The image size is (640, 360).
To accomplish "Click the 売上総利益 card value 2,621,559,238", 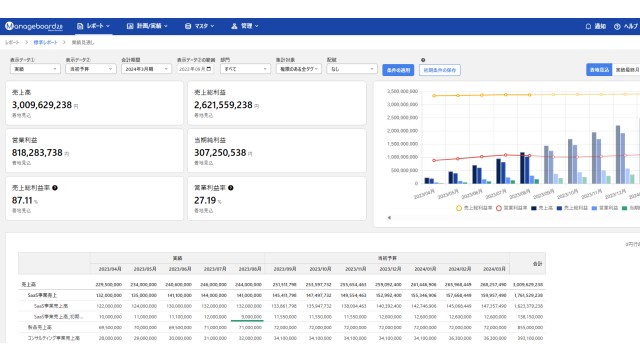I will tap(223, 105).
